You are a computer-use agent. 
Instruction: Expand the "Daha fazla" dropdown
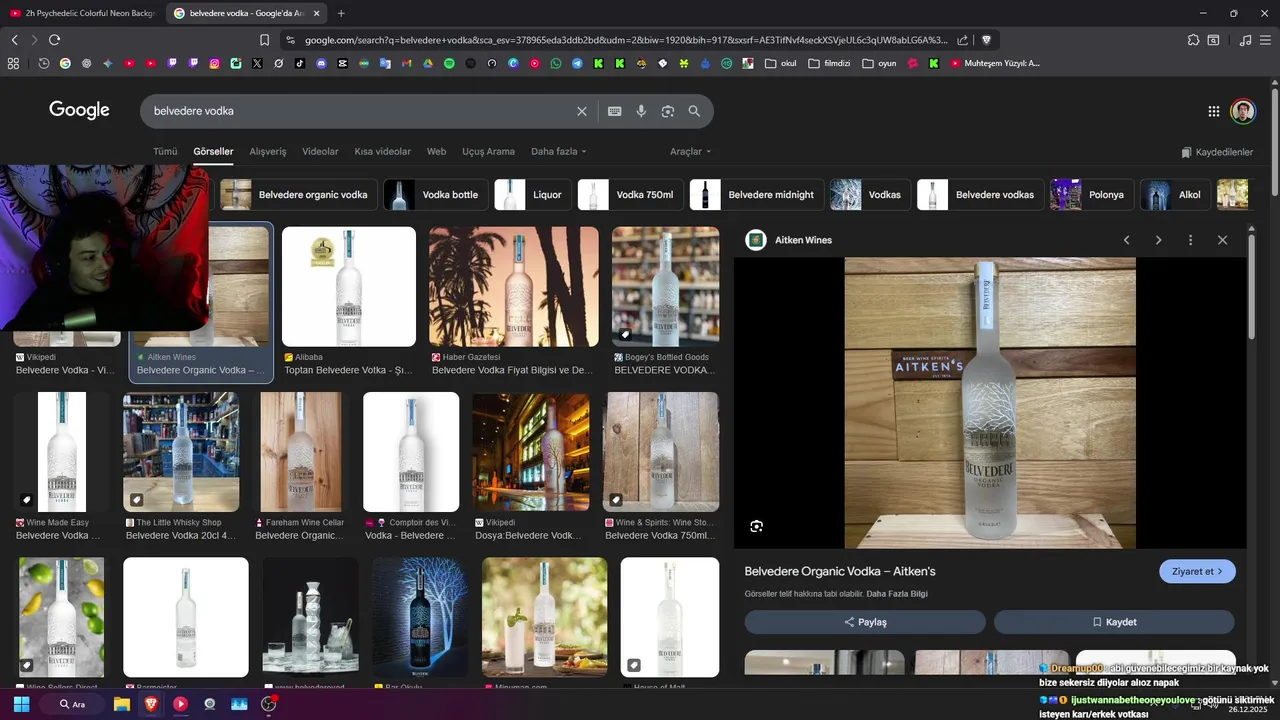pos(558,152)
